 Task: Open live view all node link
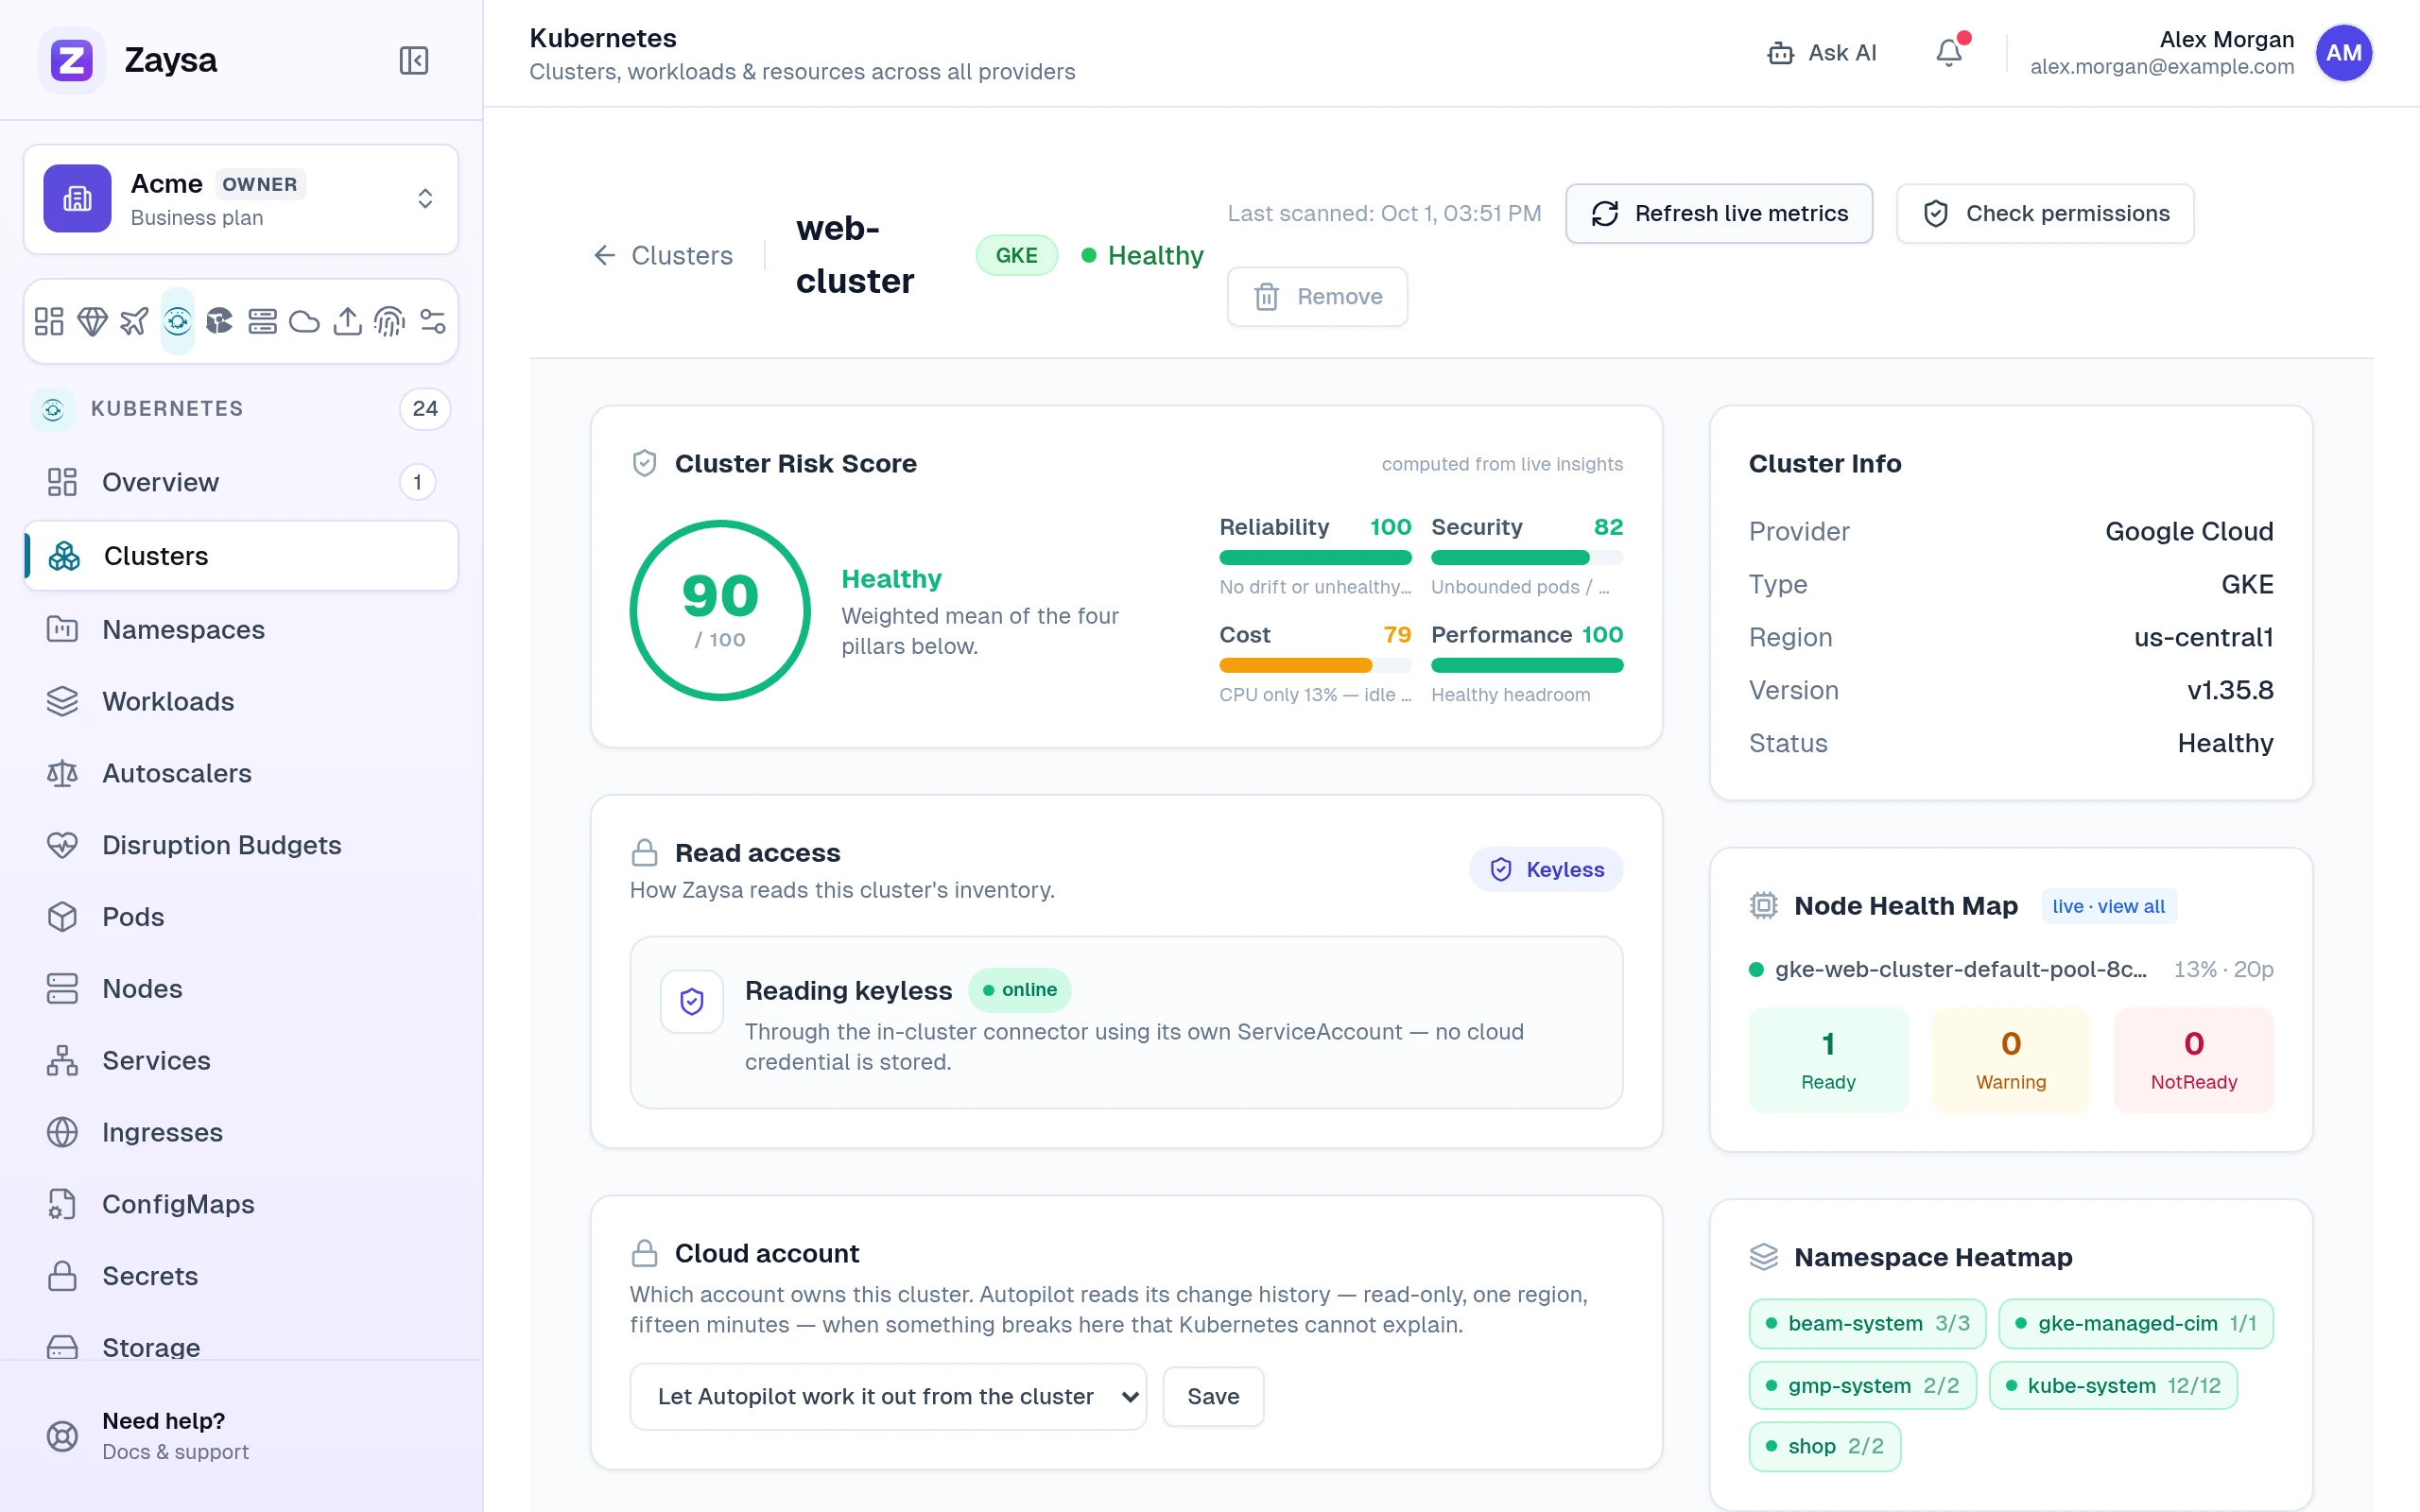[2108, 906]
